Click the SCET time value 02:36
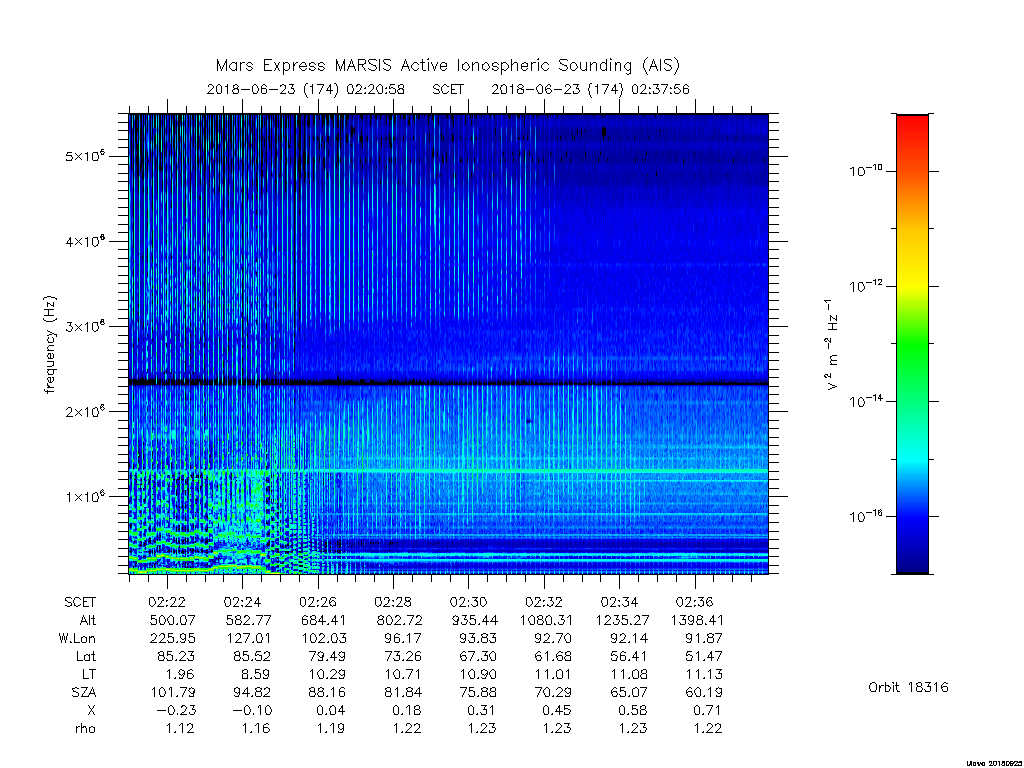Image resolution: width=1024 pixels, height=768 pixels. point(694,602)
